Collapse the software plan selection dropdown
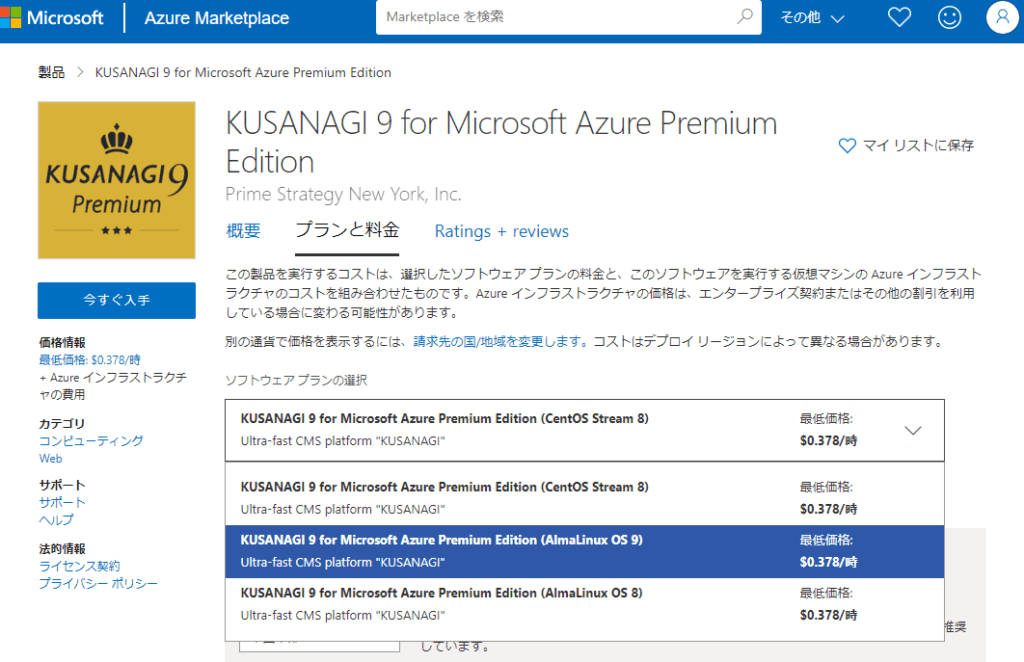 pyautogui.click(x=913, y=429)
